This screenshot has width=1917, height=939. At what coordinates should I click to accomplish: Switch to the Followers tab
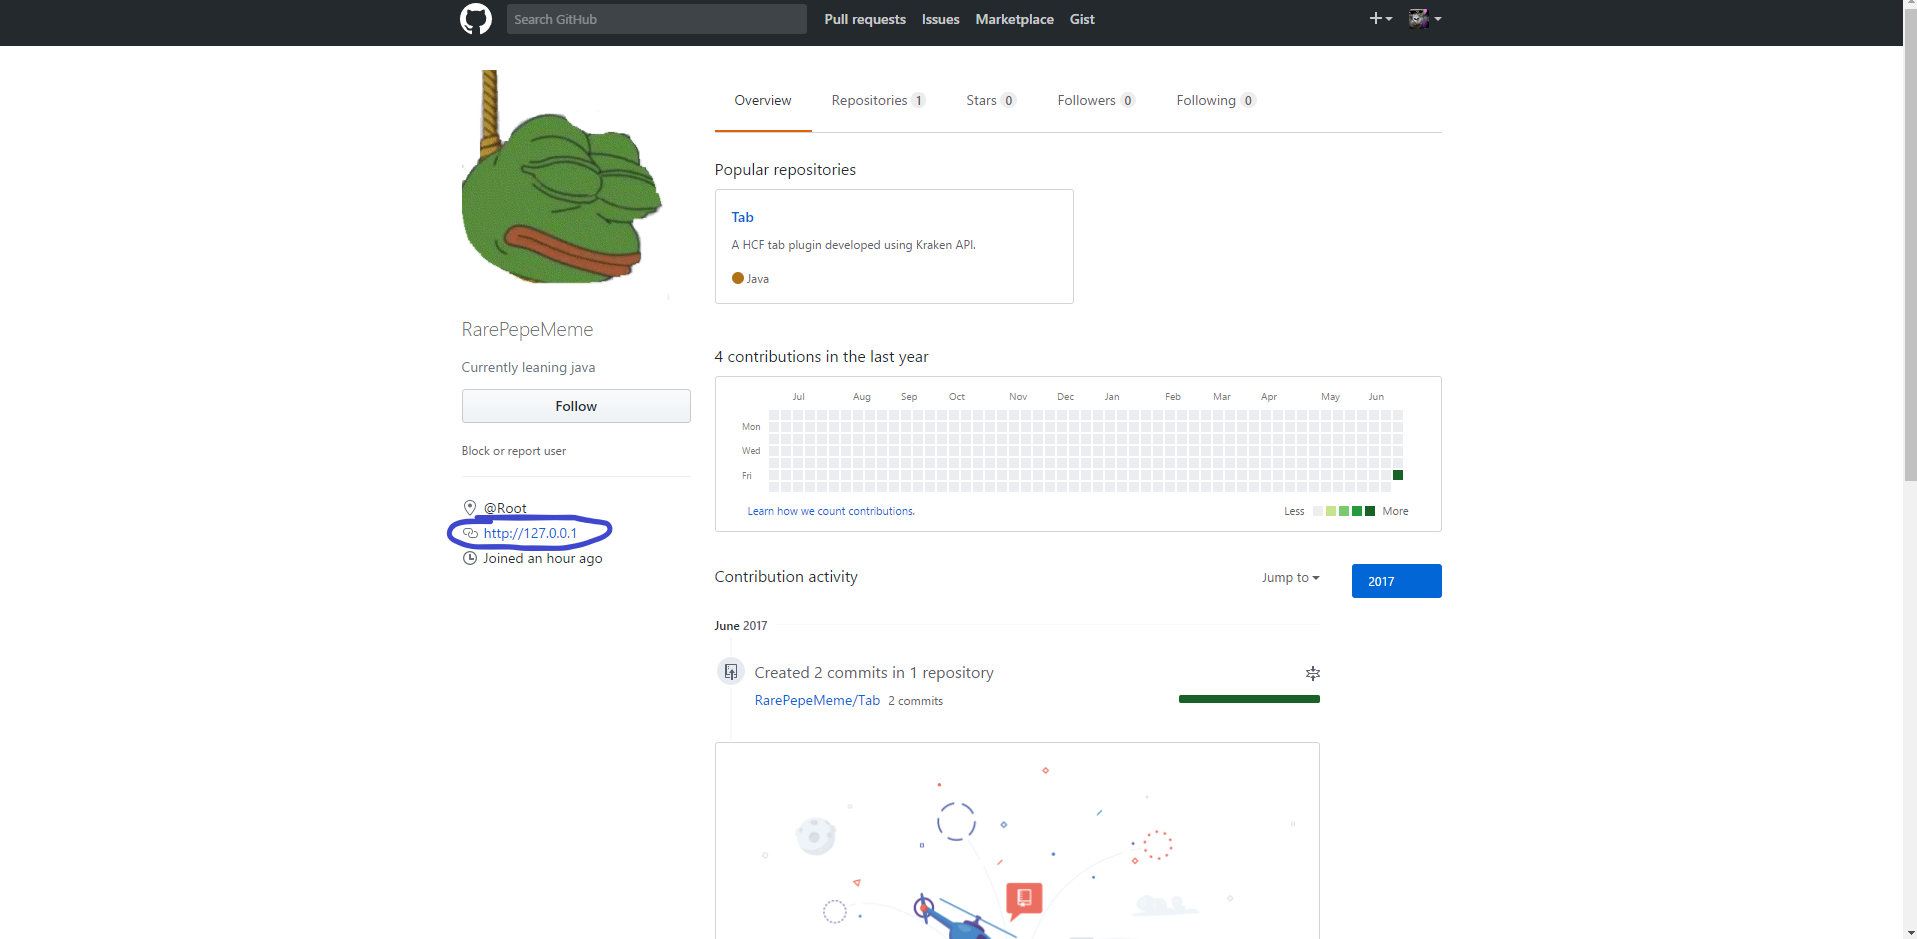tap(1096, 100)
